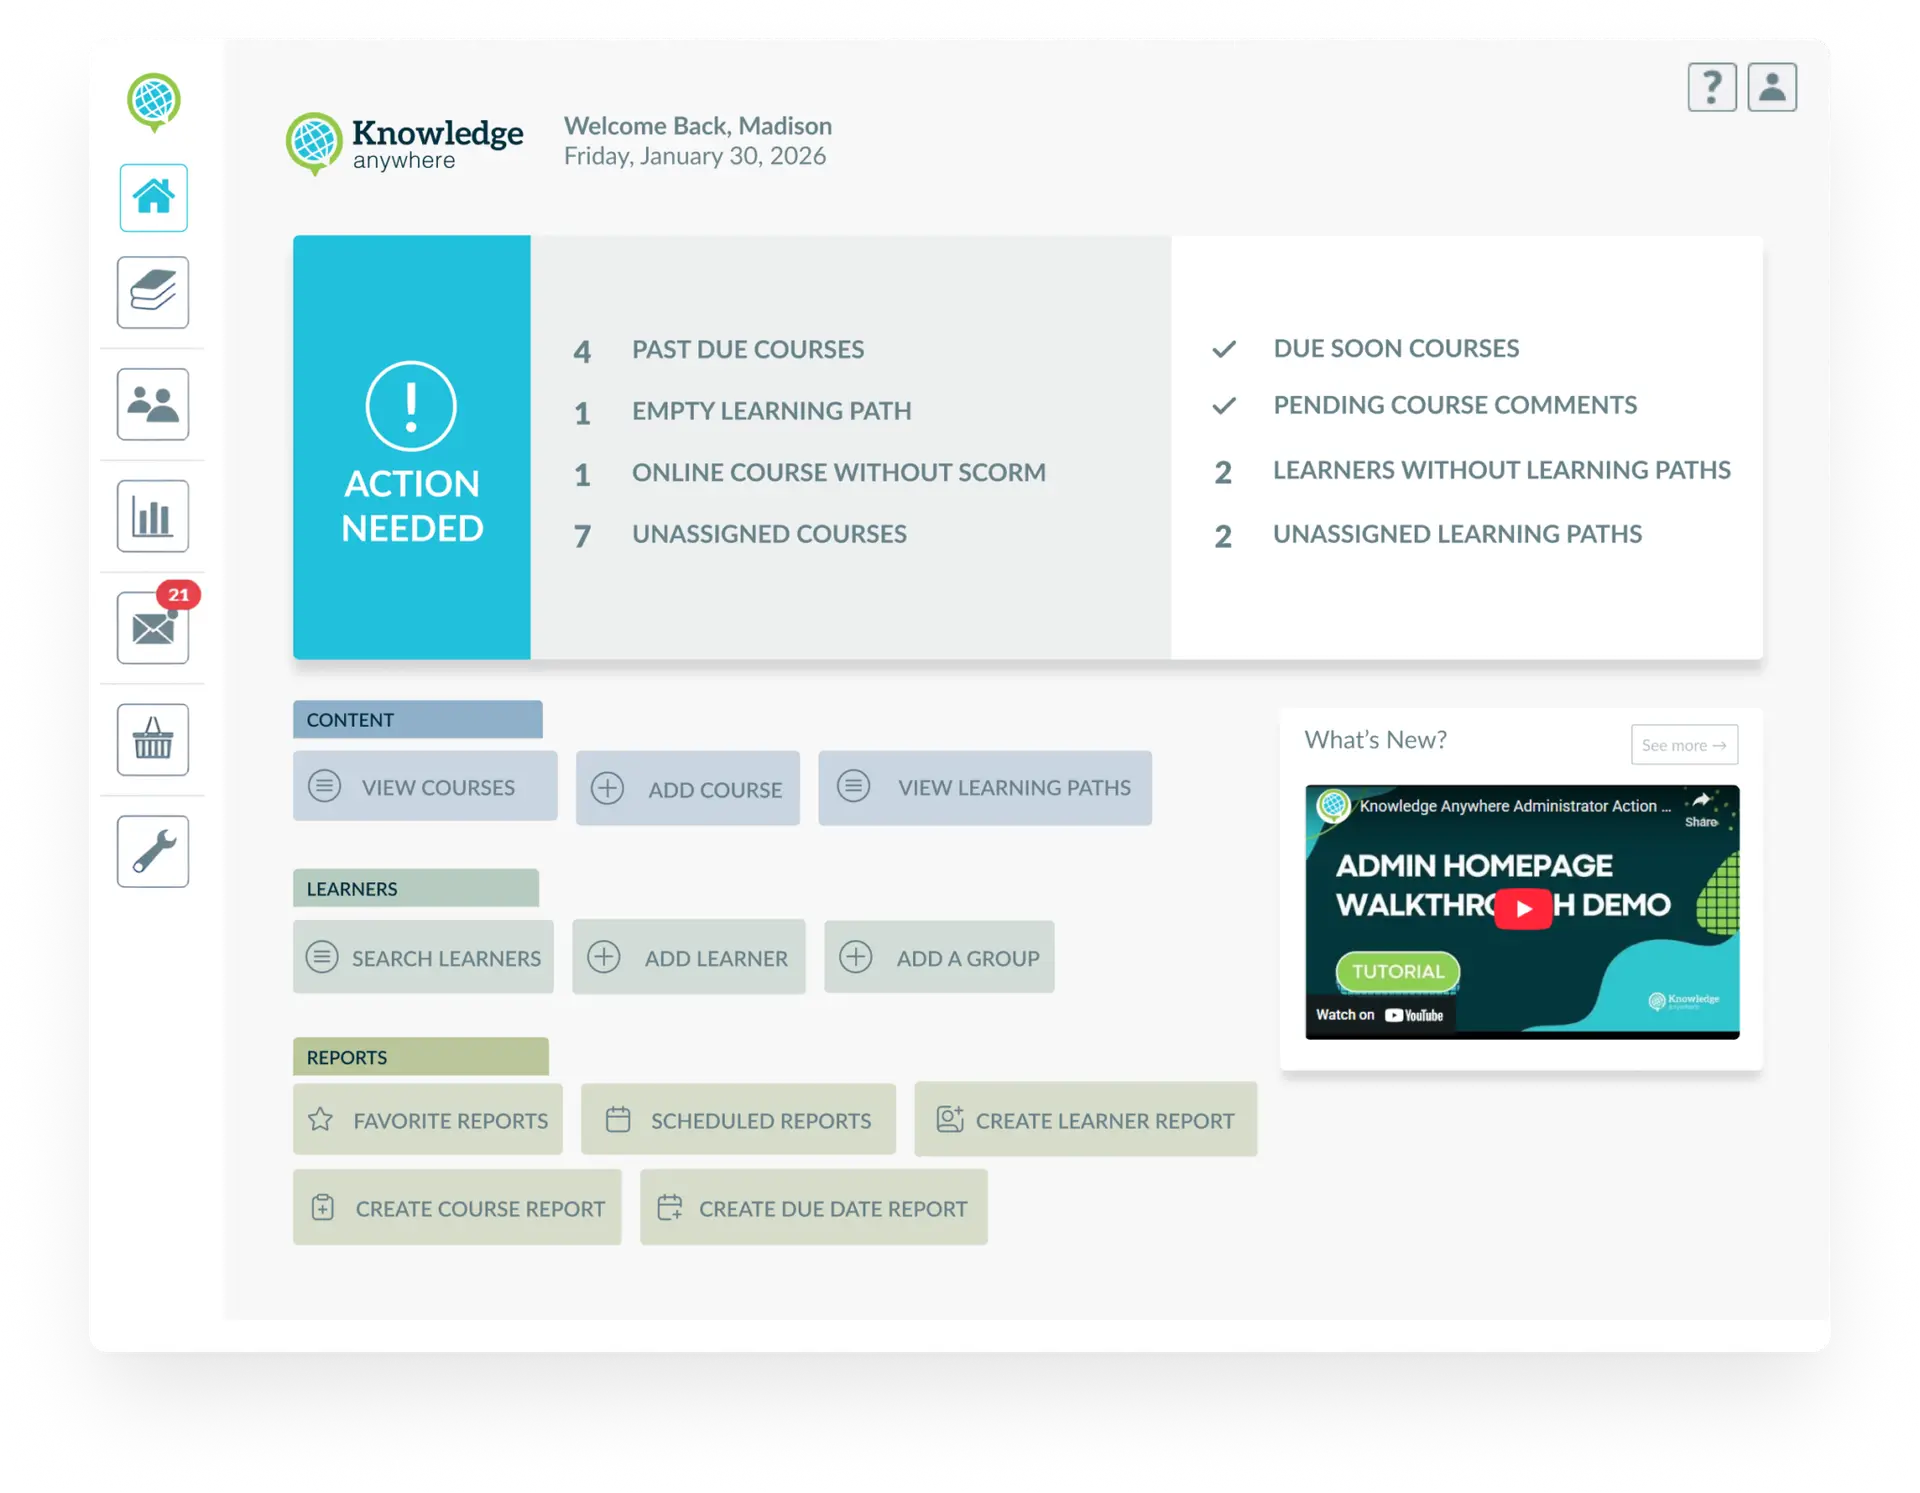Click the bar chart Reports icon

(153, 515)
